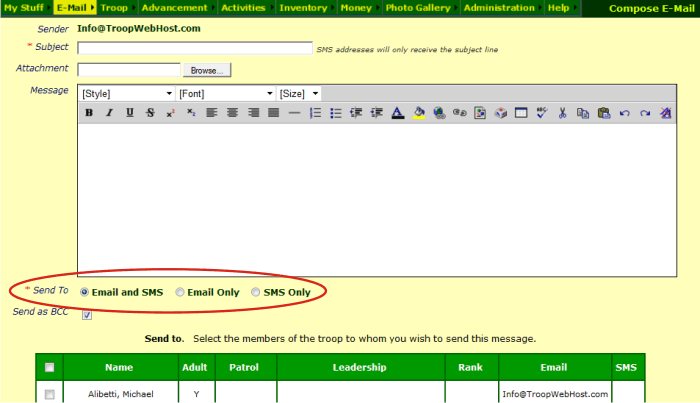Open the [Size] dropdown
The height and width of the screenshot is (403, 700).
299,93
